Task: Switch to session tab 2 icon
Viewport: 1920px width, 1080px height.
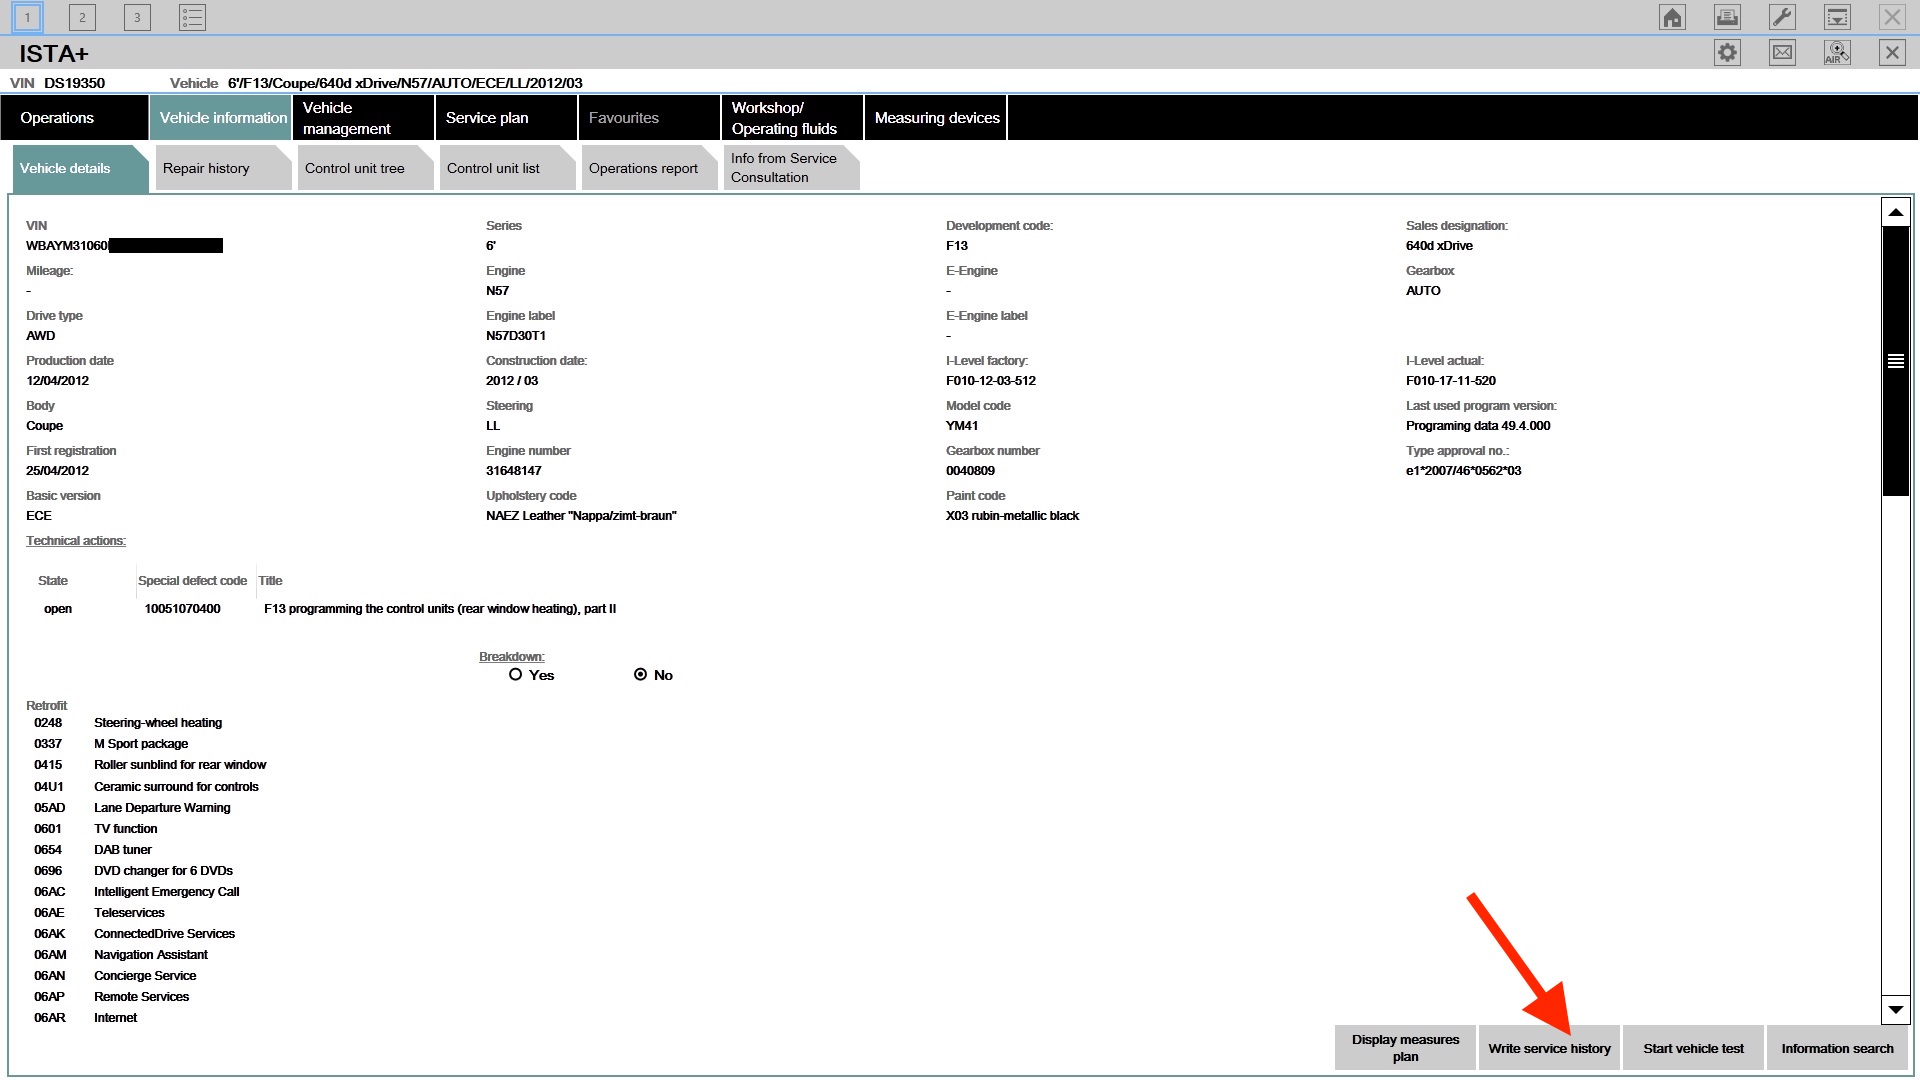Action: [82, 17]
